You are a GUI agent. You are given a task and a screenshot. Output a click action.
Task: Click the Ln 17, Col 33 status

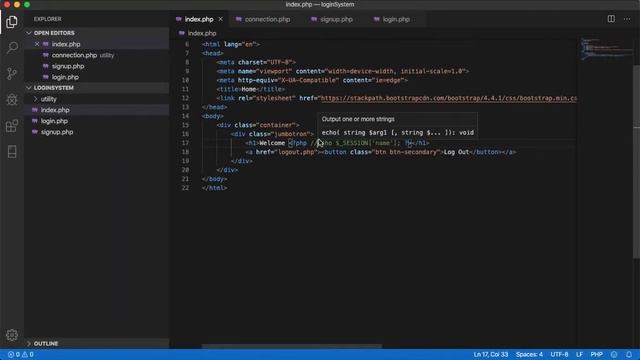pyautogui.click(x=491, y=355)
